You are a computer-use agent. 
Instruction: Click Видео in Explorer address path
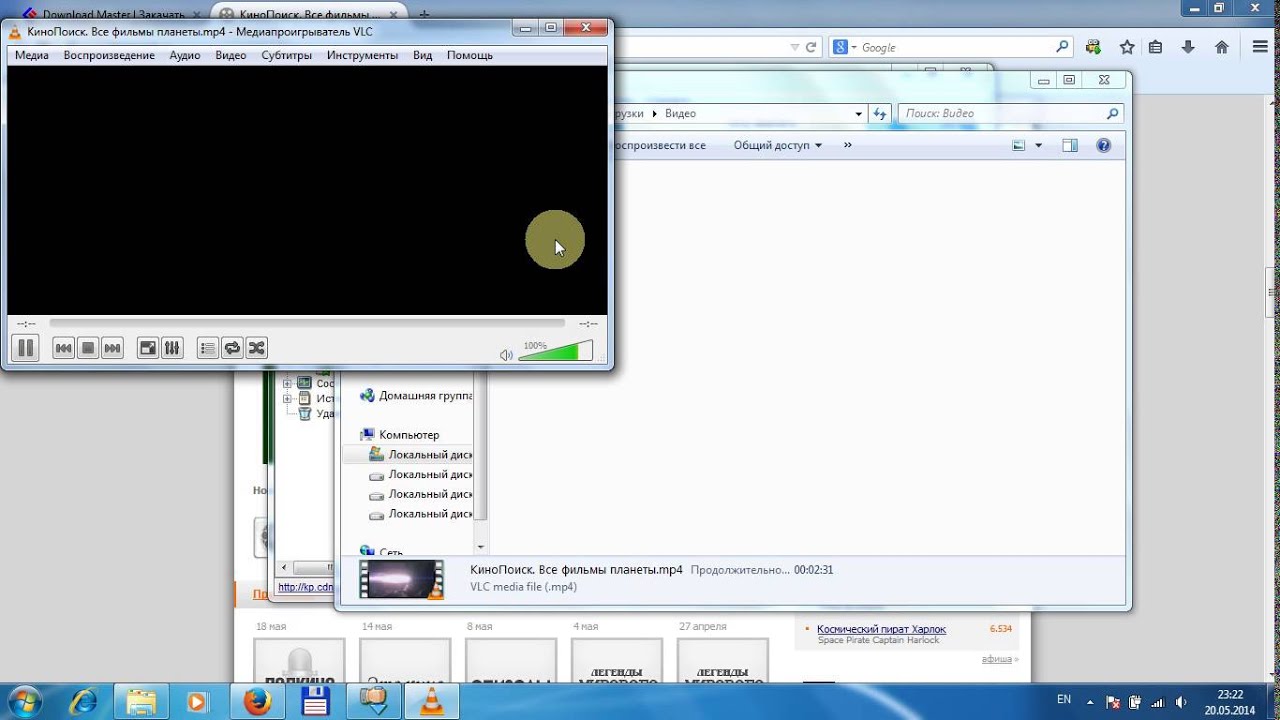[x=680, y=114]
